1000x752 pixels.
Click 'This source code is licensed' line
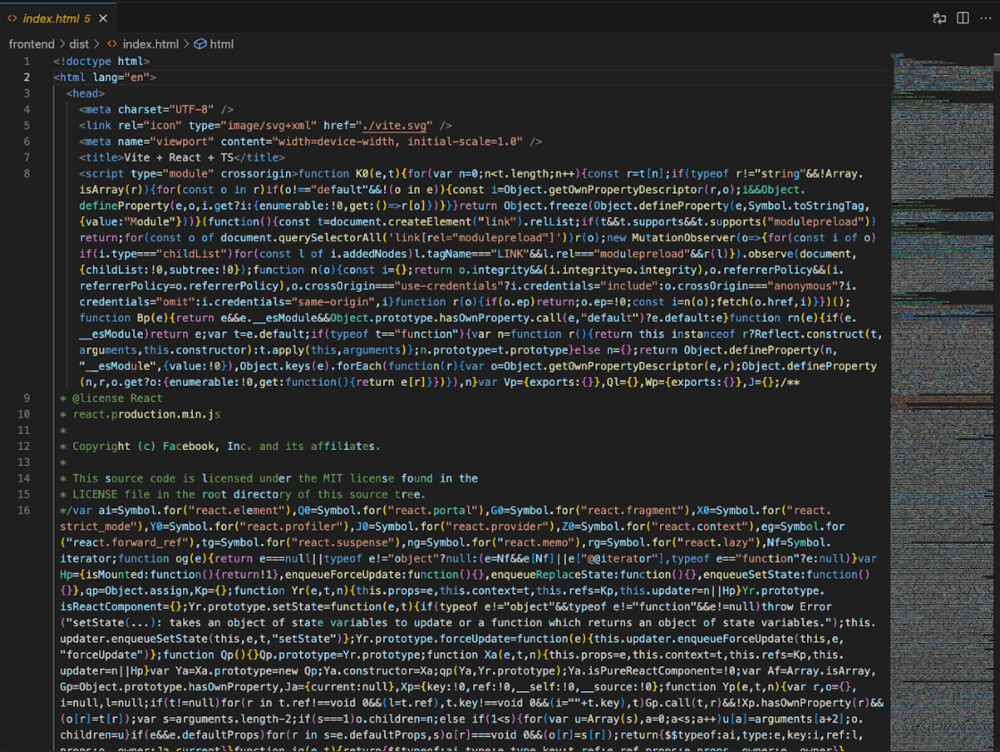(268, 478)
